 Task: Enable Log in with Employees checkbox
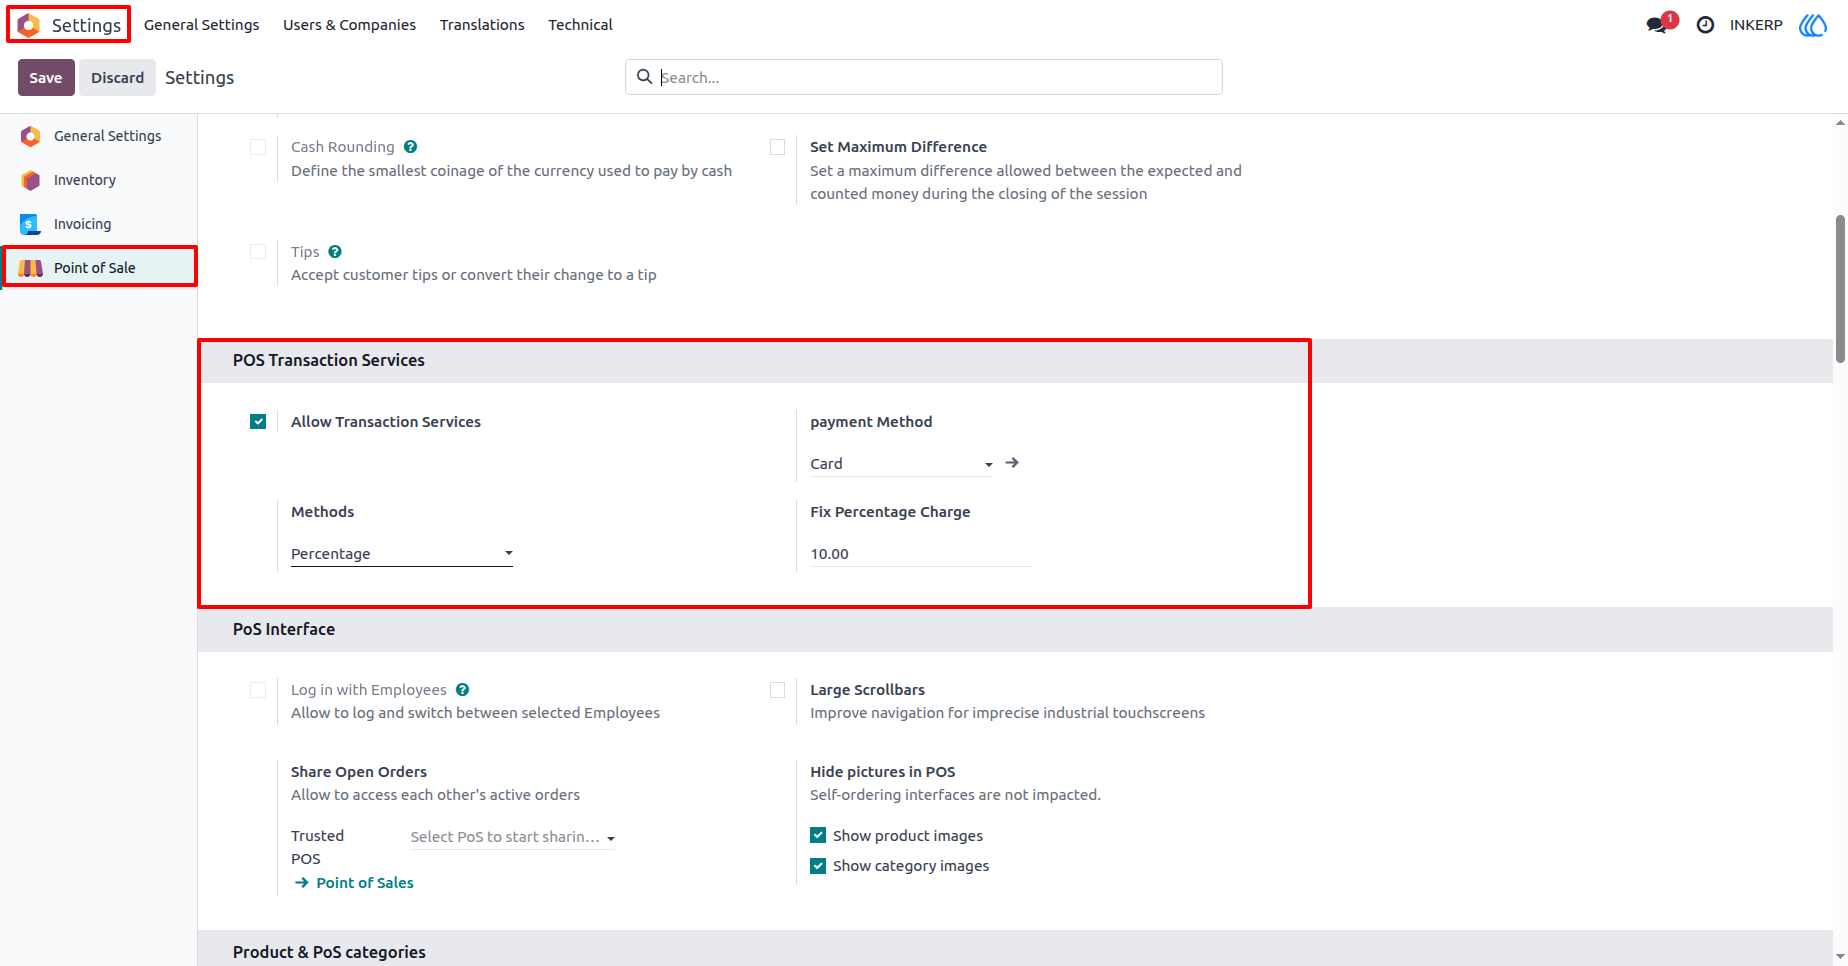(x=258, y=690)
